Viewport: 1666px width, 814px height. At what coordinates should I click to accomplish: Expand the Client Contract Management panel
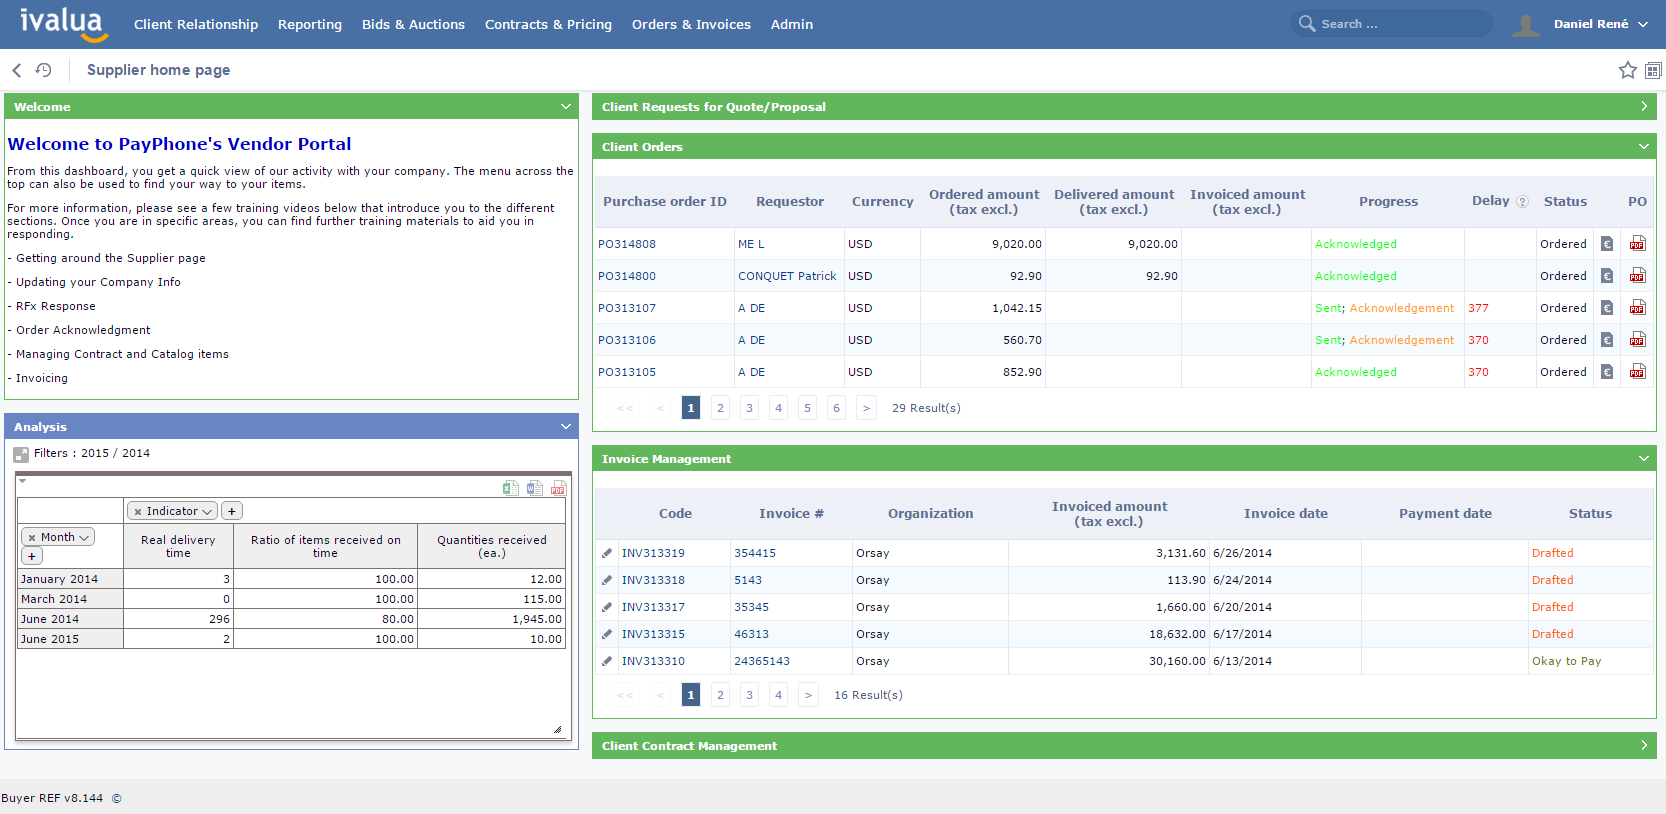1644,746
